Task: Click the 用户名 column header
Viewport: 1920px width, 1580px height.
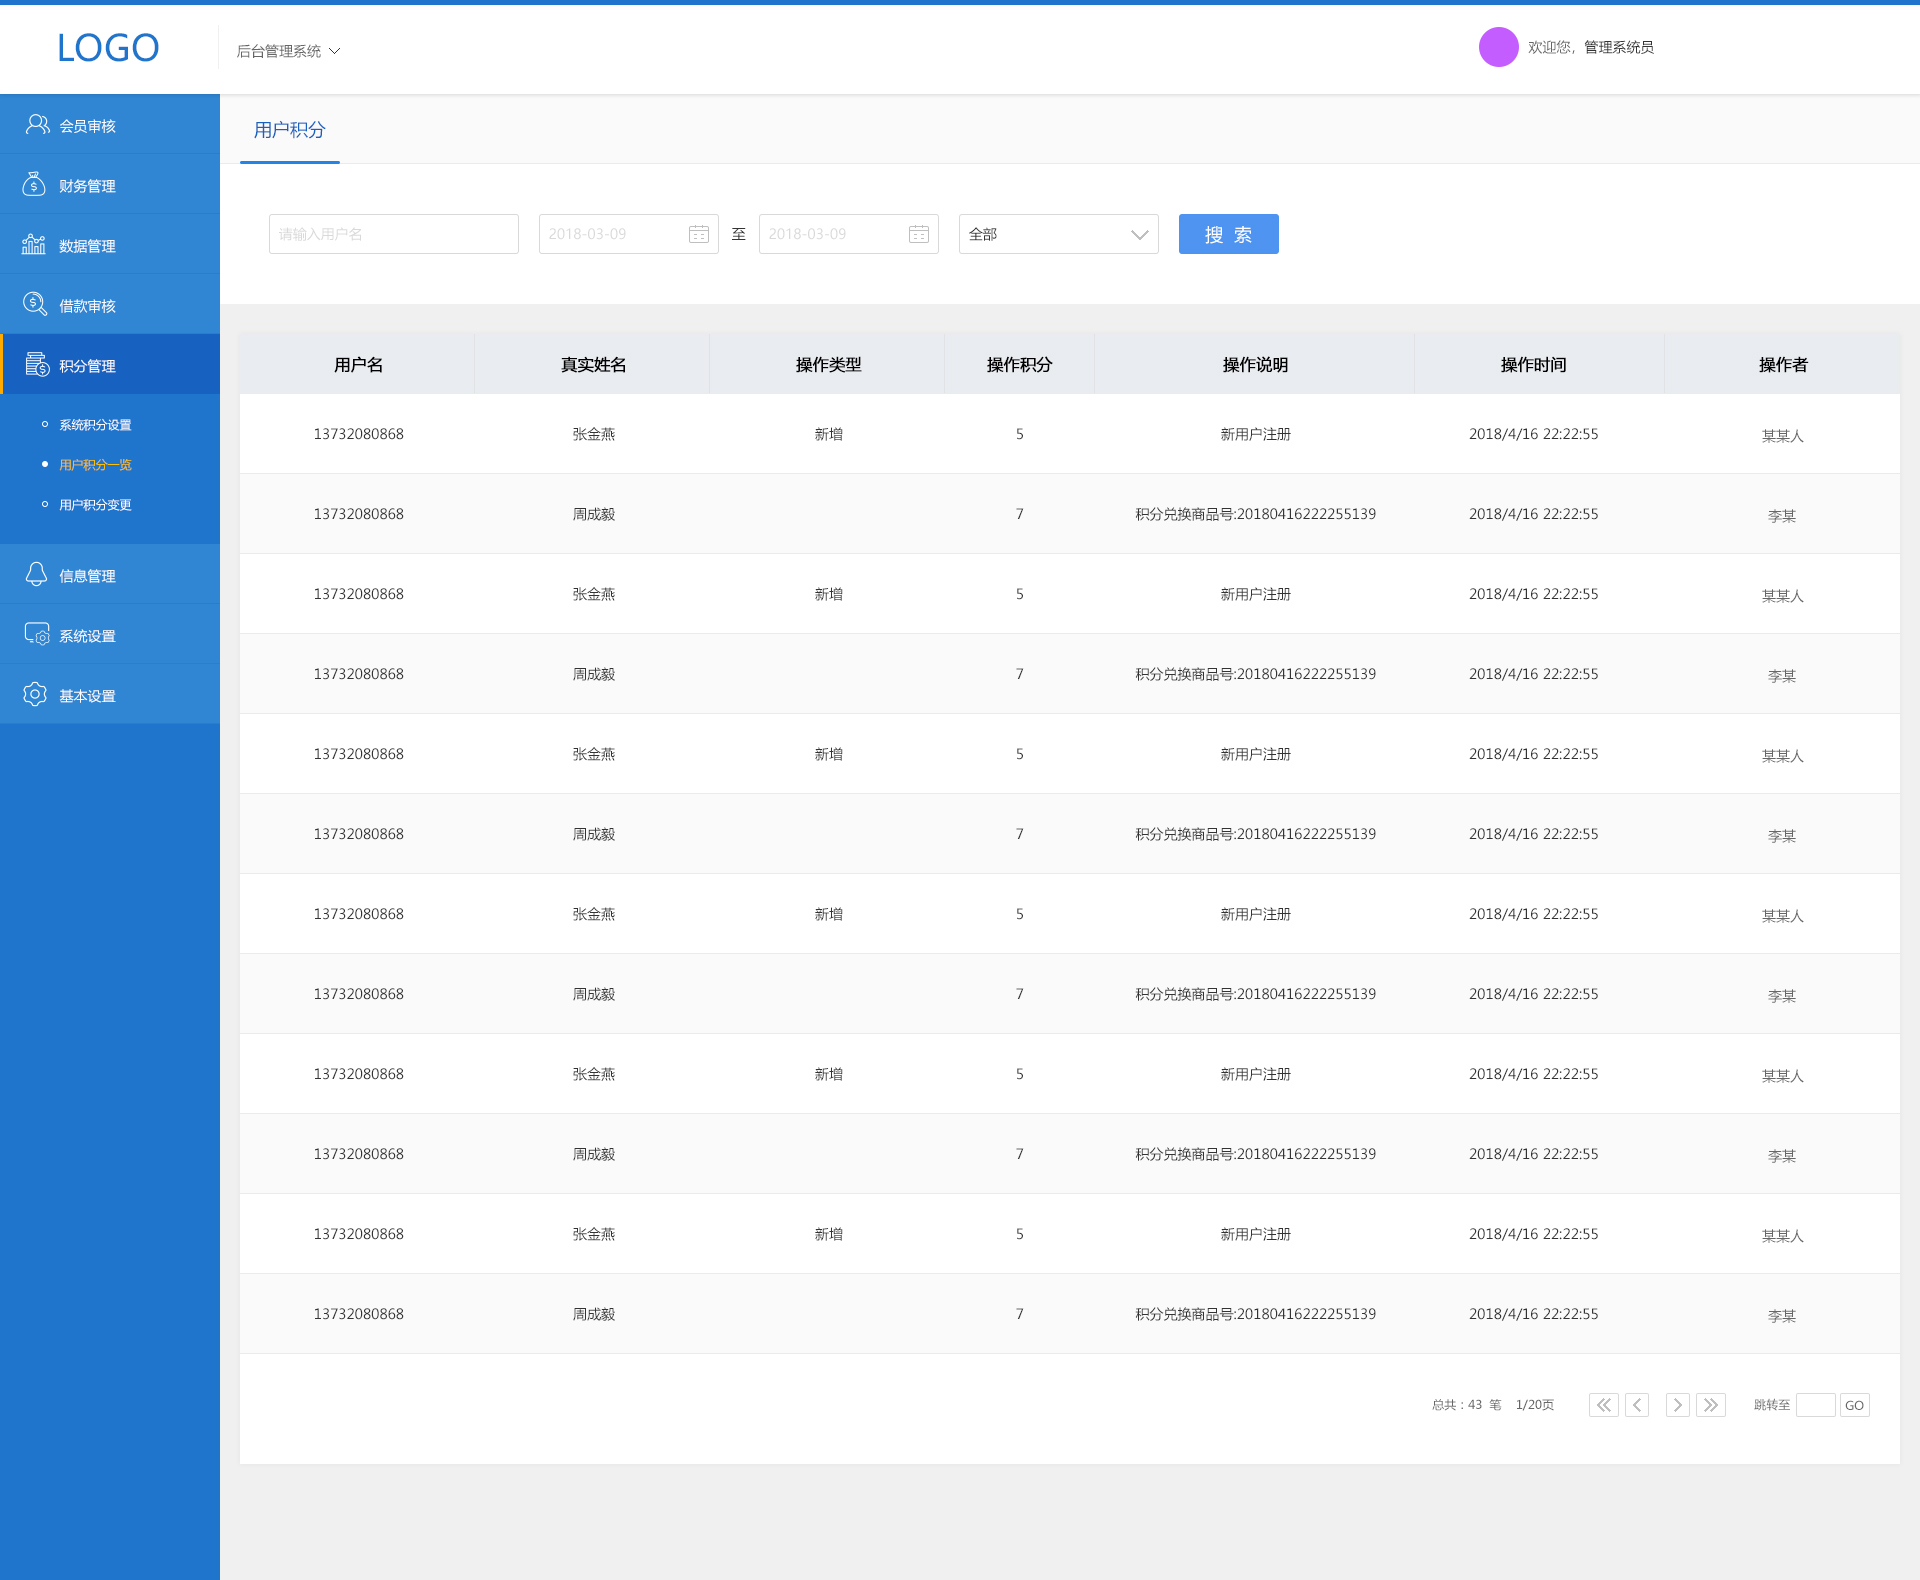Action: [x=358, y=364]
